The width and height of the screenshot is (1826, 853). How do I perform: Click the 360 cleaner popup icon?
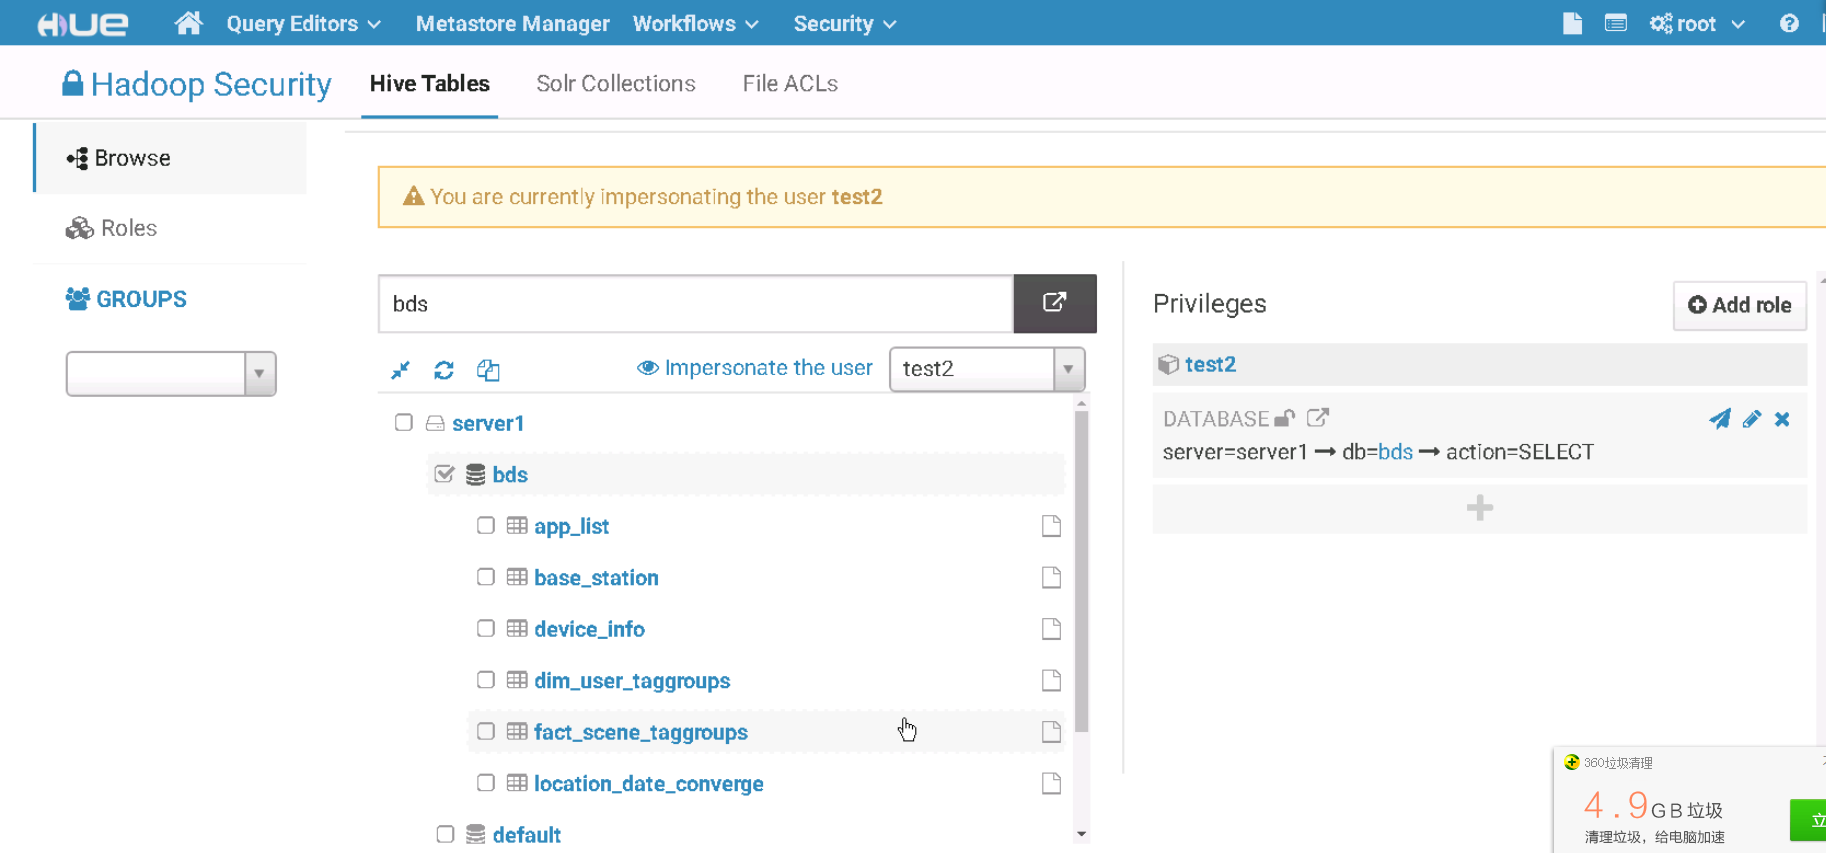coord(1571,762)
